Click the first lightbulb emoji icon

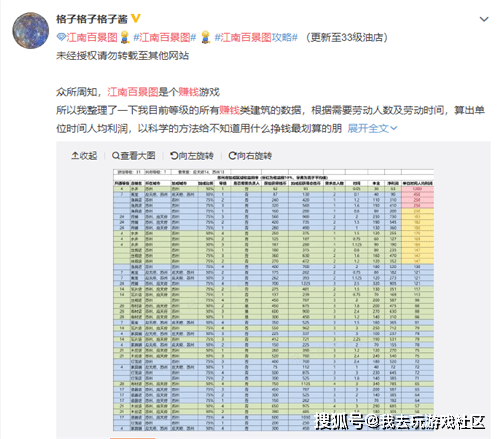125,37
